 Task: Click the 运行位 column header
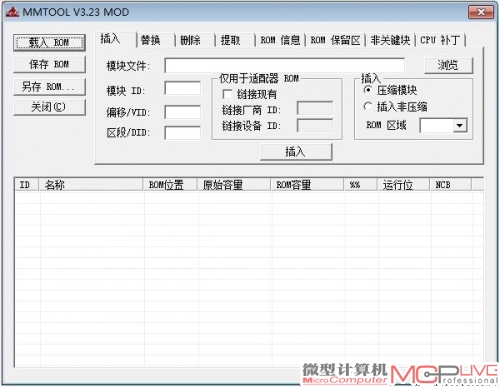[404, 185]
